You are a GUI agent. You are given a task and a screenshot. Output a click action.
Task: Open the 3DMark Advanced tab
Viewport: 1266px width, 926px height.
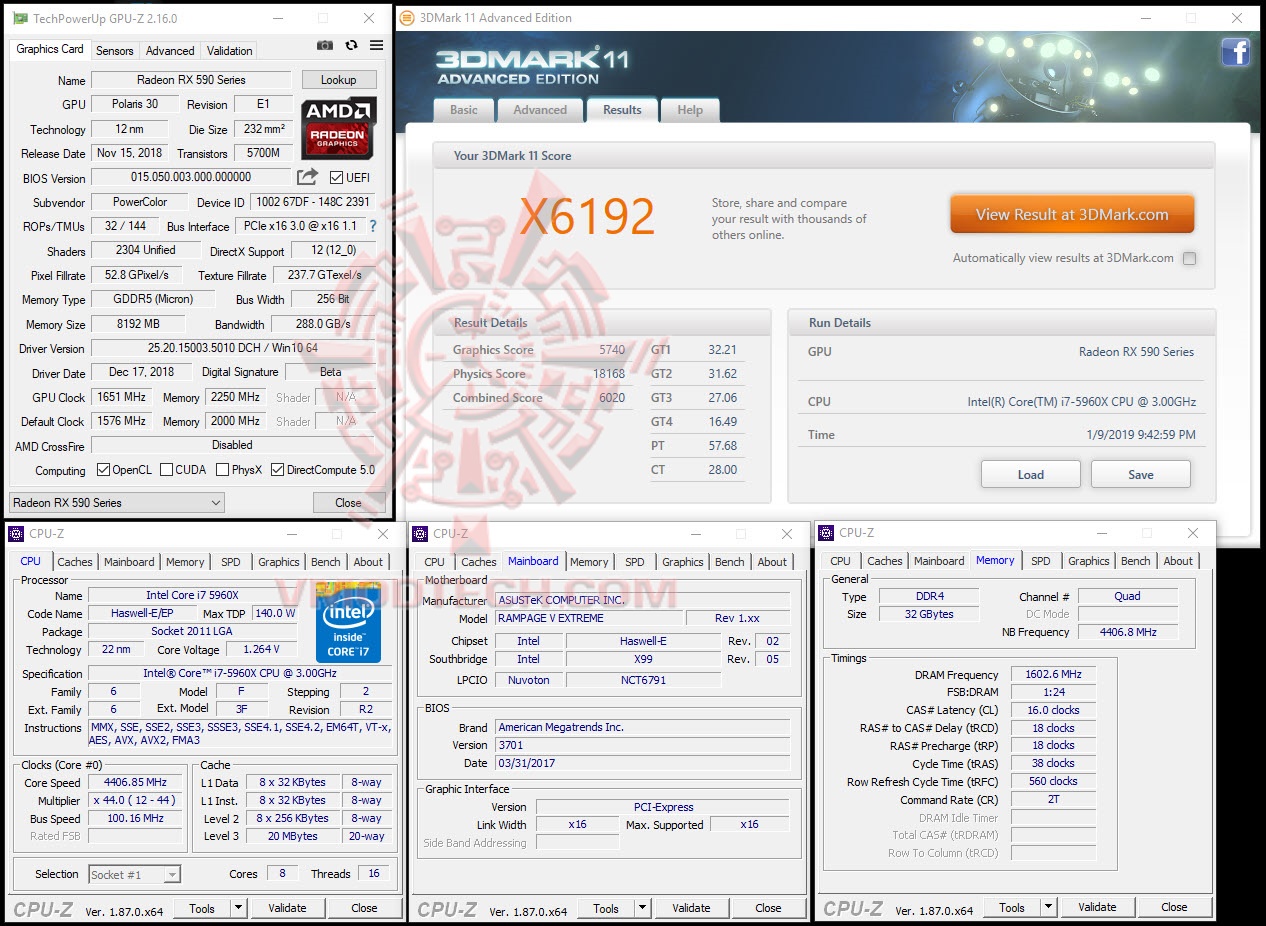coord(540,110)
